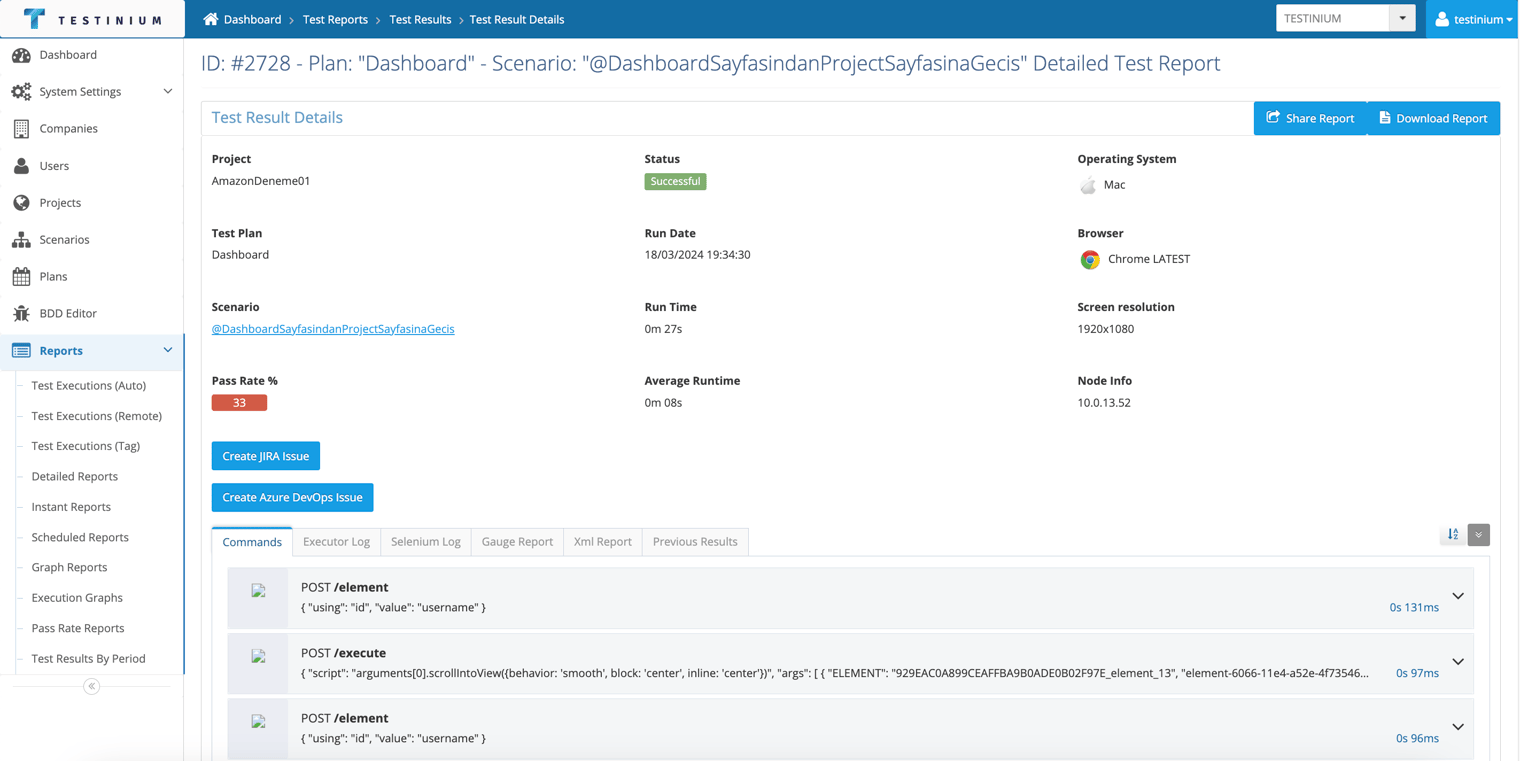Switch to the Executor Log tab
The image size is (1520, 761).
point(336,542)
